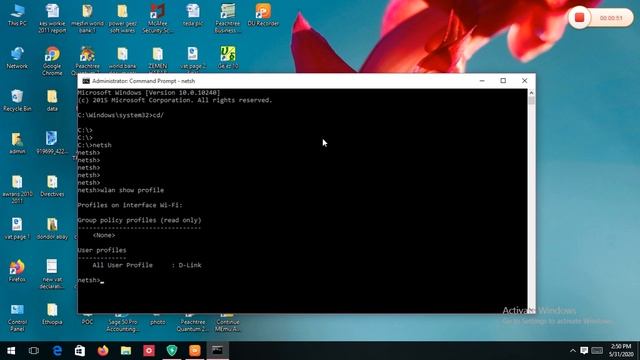Open the 'mesfin world bank 1' file
This screenshot has width=640, height=360.
(x=87, y=18)
